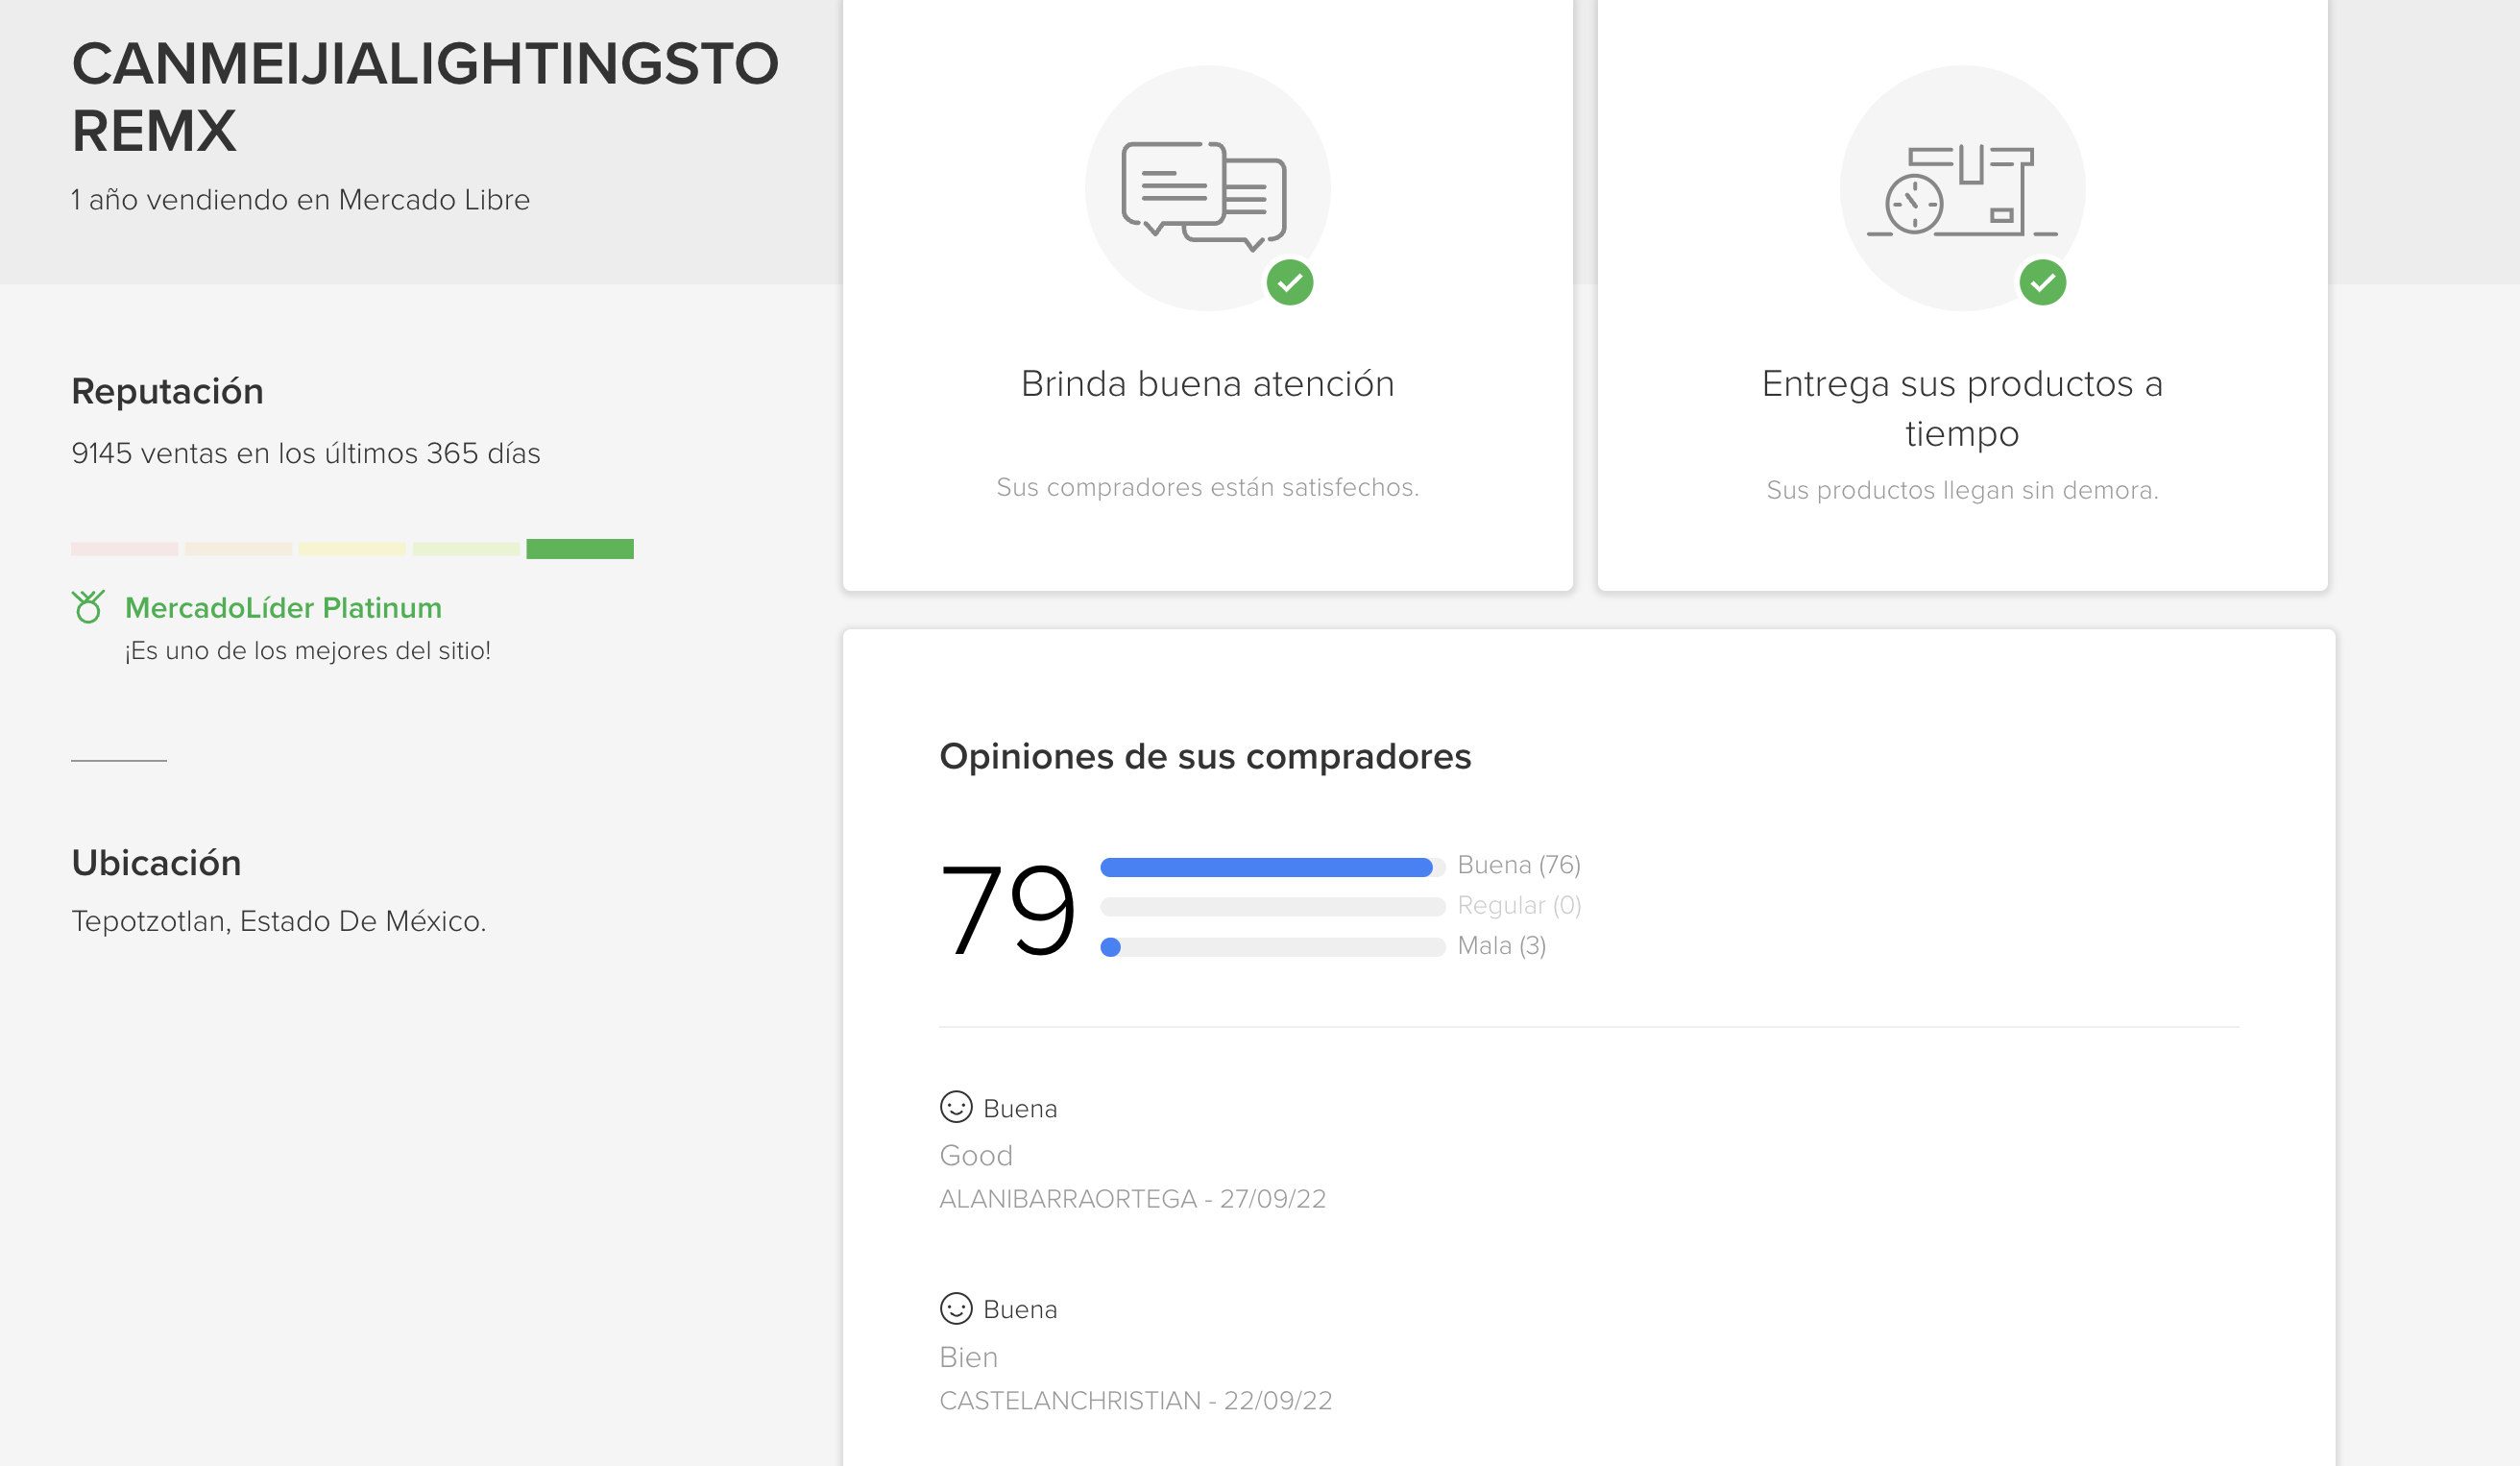Click the Regular (0) rating label
Image resolution: width=2520 pixels, height=1466 pixels.
click(1518, 905)
